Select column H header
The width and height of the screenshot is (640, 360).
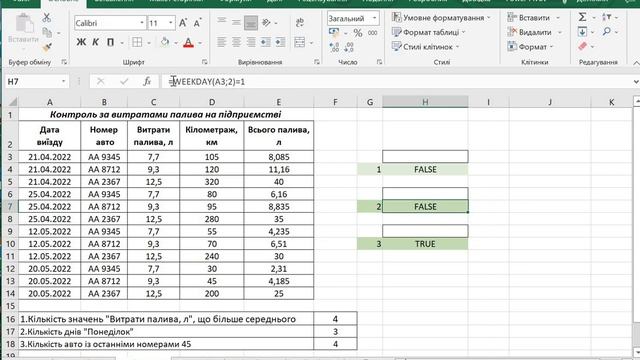pyautogui.click(x=425, y=102)
